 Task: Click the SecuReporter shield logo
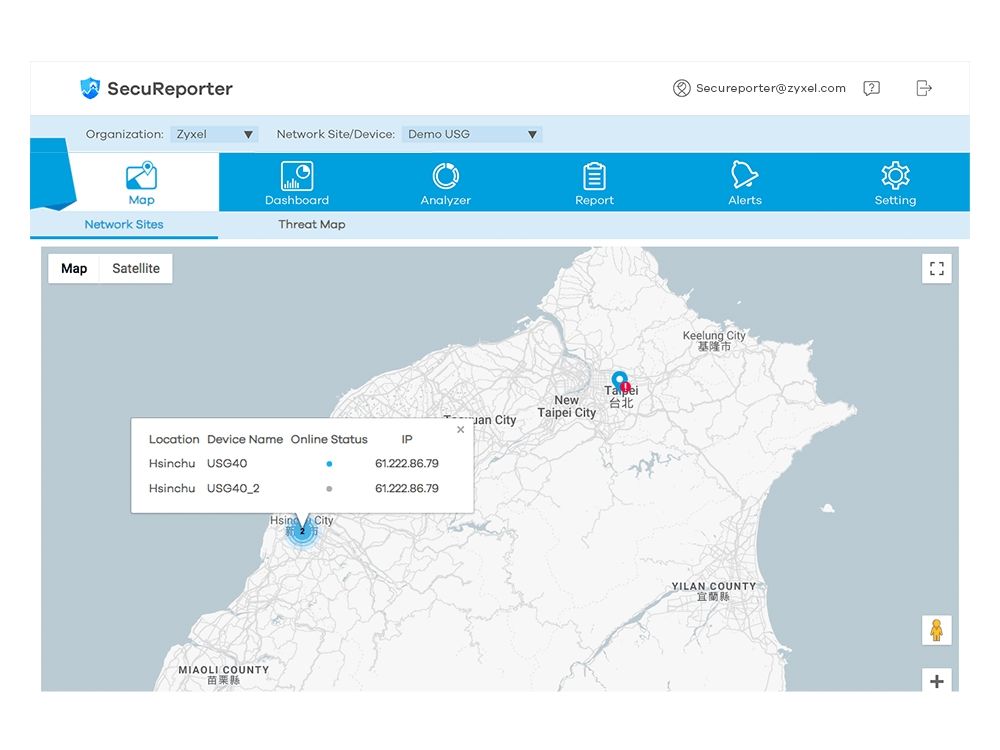pyautogui.click(x=91, y=88)
